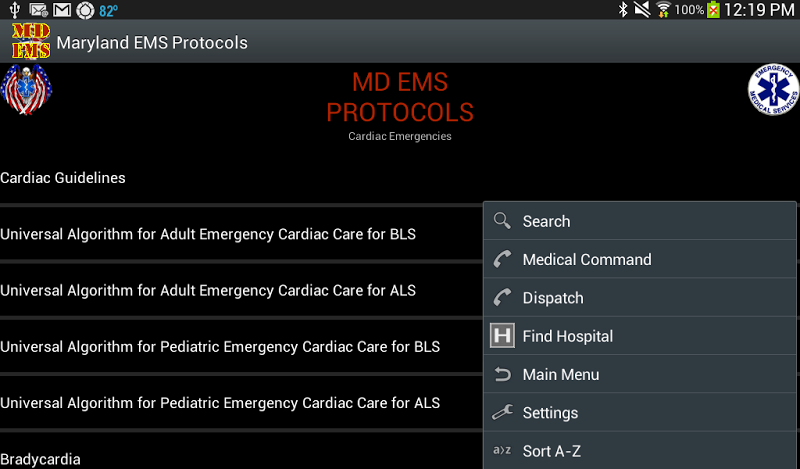Viewport: 800px width, 469px height.
Task: Tap the battery indicator in status bar
Action: pos(713,10)
